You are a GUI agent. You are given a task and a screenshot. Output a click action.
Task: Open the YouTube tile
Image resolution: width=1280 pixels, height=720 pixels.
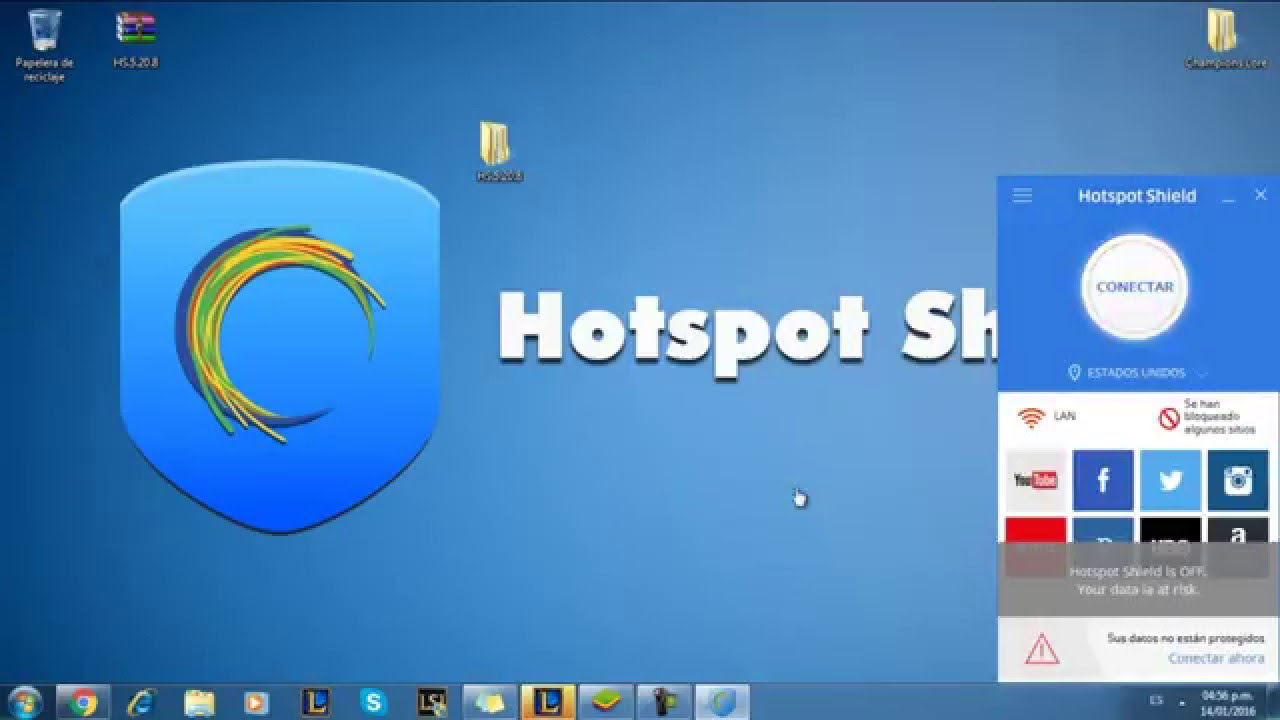[1035, 480]
